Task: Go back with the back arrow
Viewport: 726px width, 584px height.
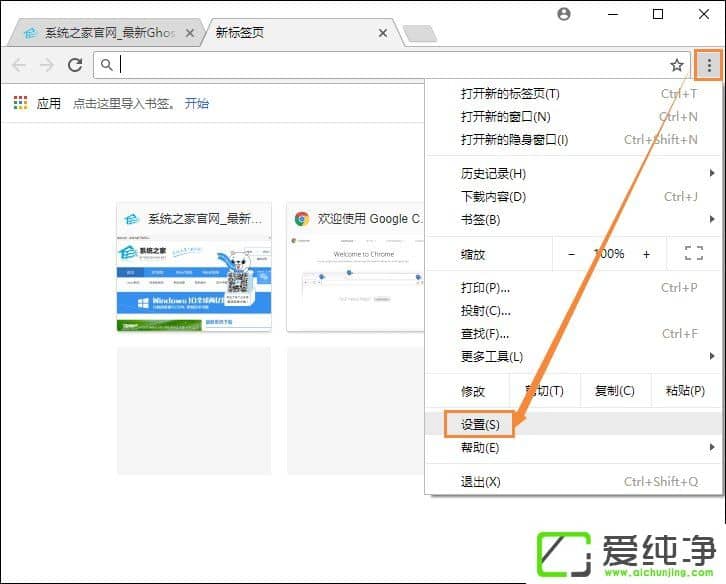Action: [x=19, y=65]
